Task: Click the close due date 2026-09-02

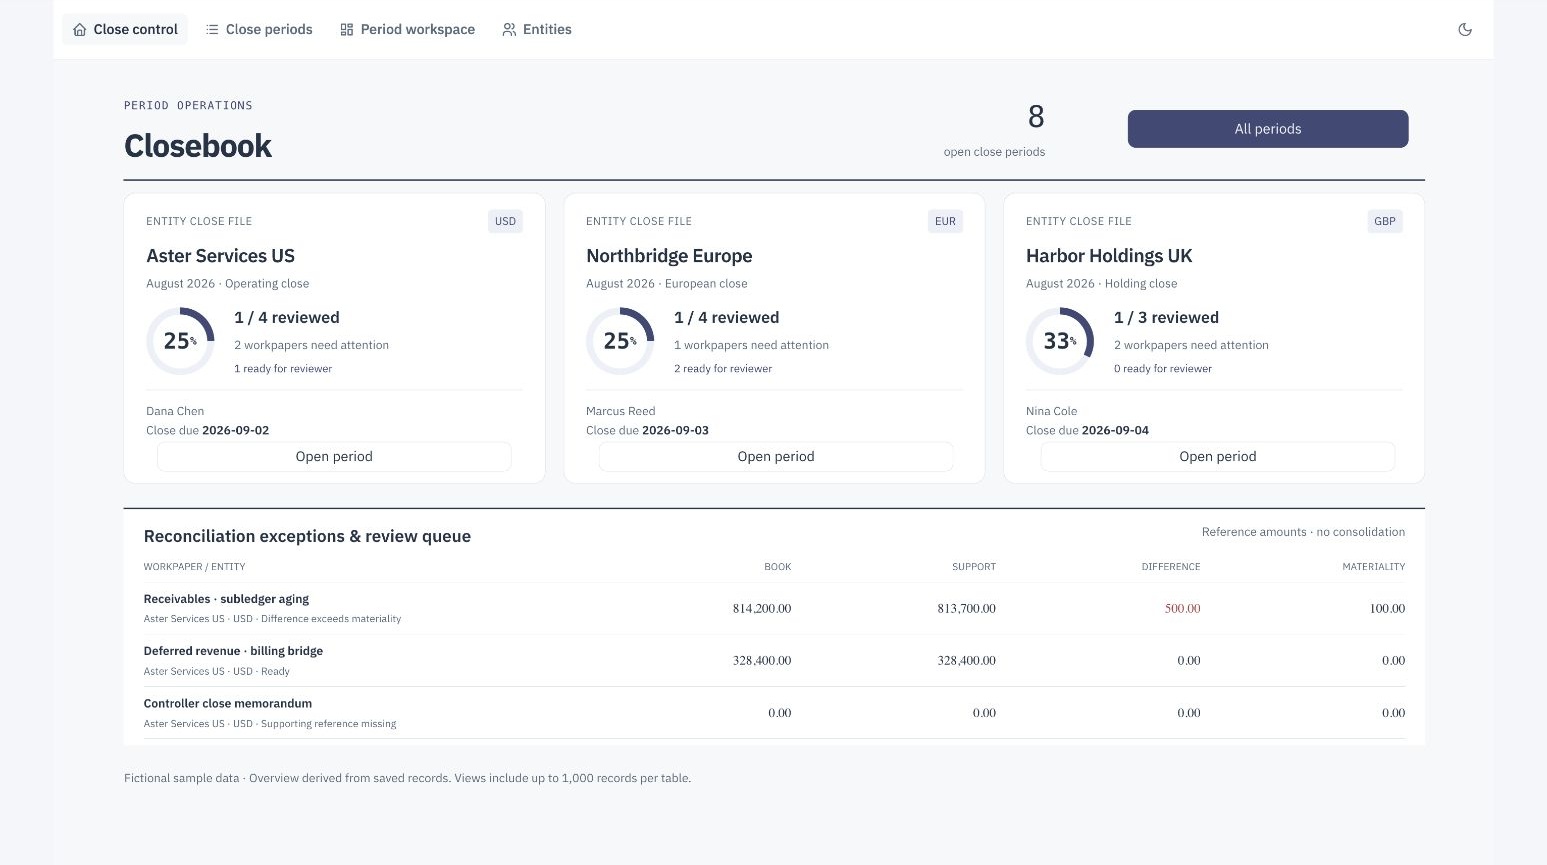Action: tap(235, 430)
